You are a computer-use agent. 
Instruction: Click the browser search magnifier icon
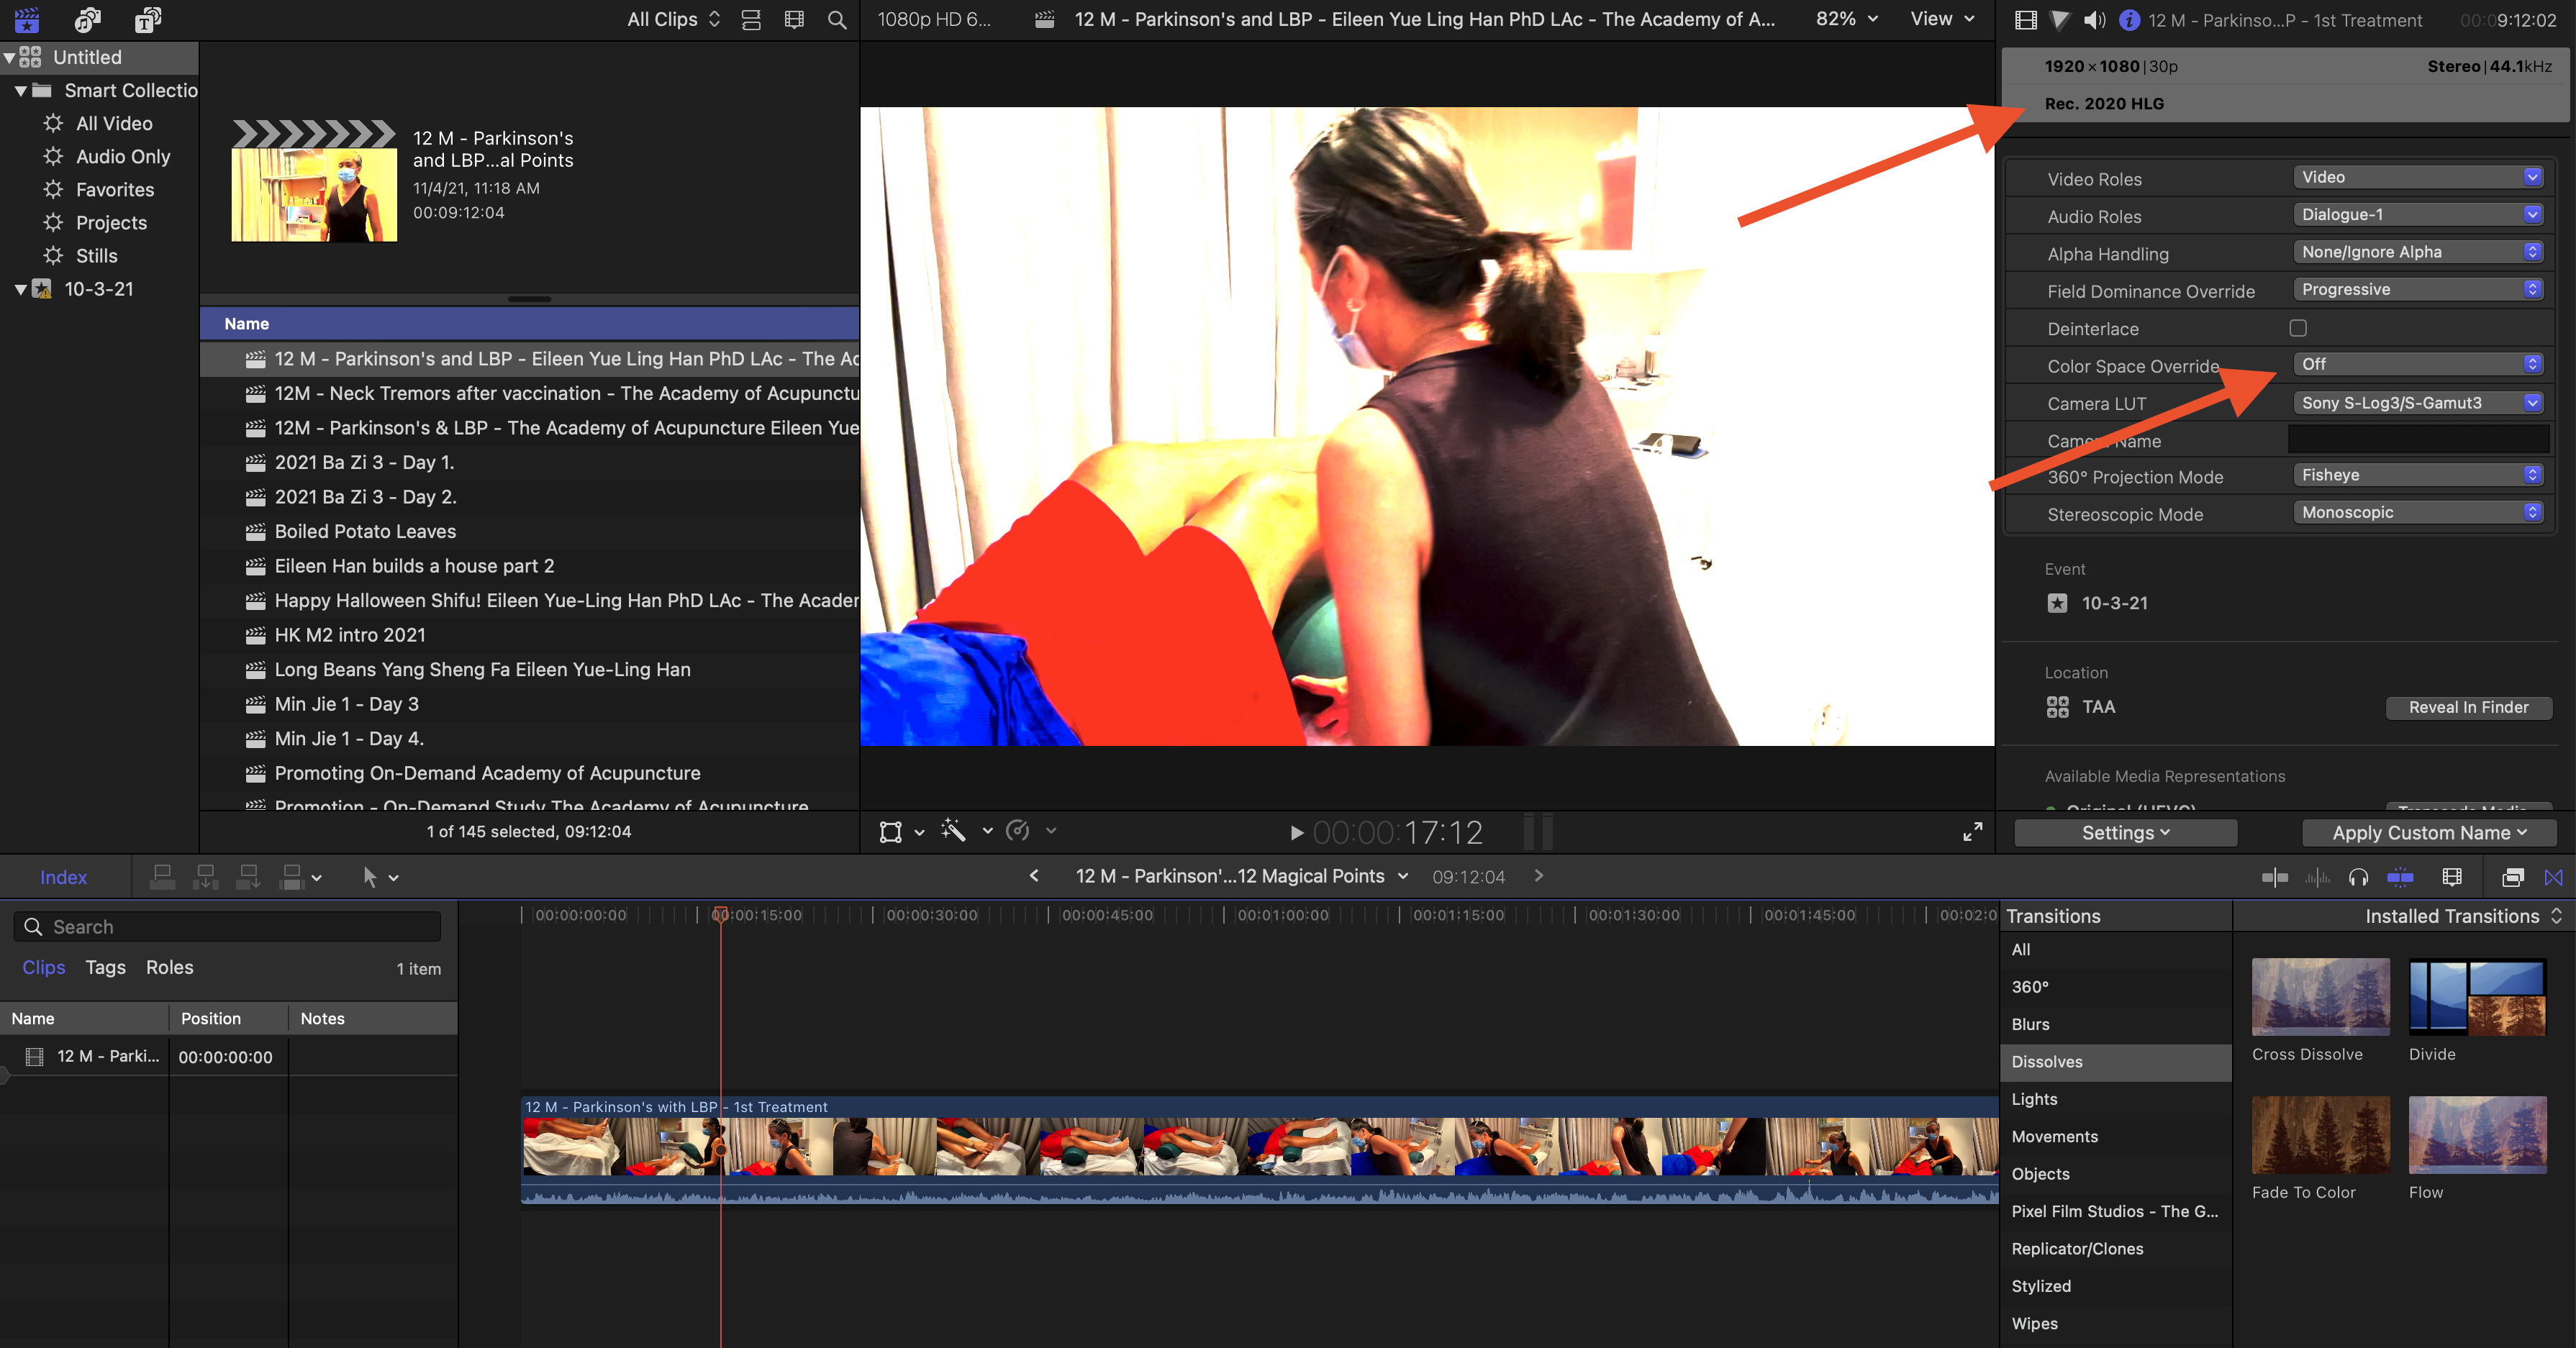(837, 19)
